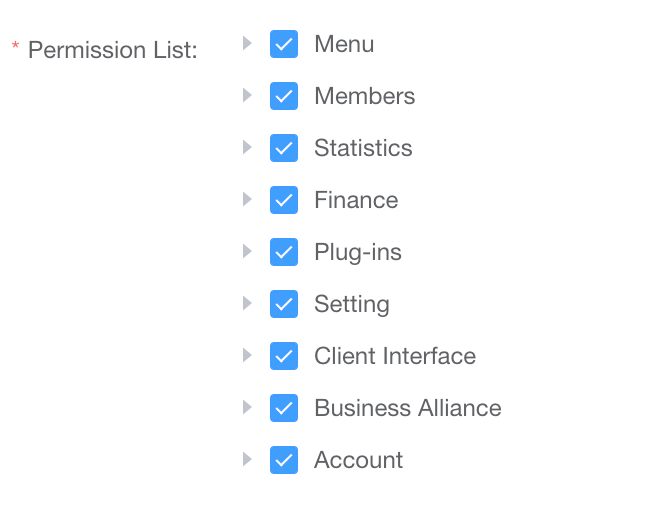Uncheck the Account permission checkbox
Viewport: 662px width, 518px height.
284,460
